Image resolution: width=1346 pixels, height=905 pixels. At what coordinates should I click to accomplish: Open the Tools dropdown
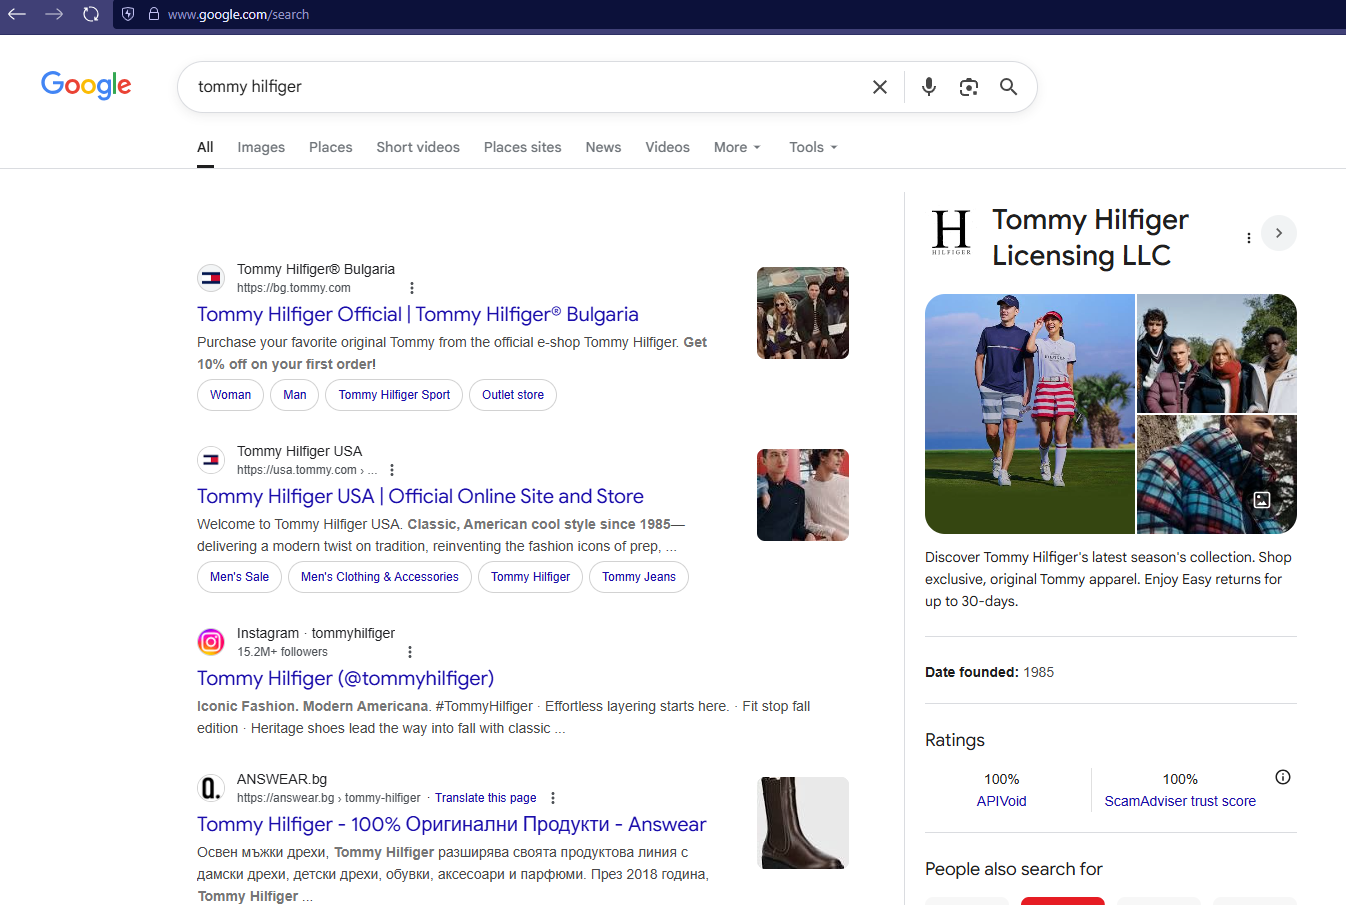coord(813,147)
